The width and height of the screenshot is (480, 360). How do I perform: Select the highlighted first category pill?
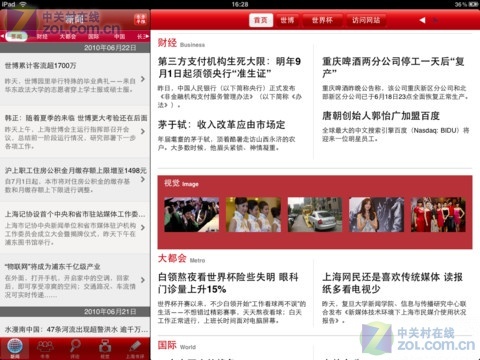coord(16,36)
